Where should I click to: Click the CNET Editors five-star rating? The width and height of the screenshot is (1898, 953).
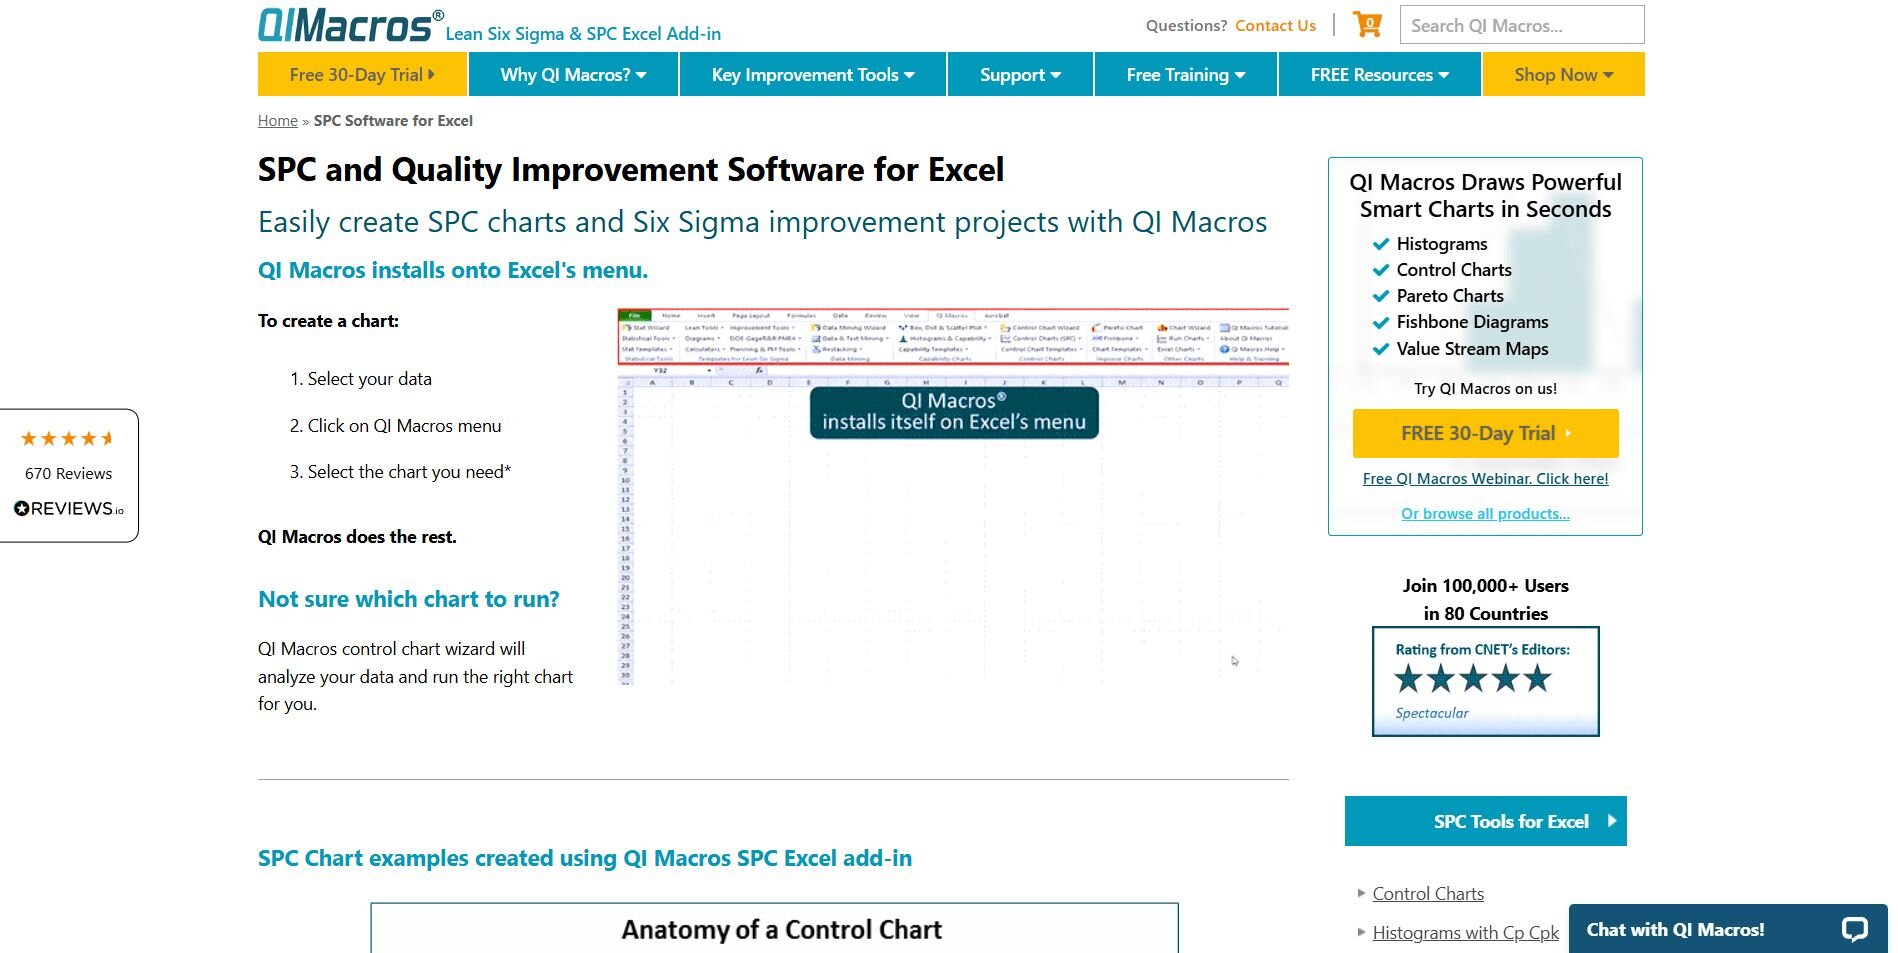[x=1472, y=679]
